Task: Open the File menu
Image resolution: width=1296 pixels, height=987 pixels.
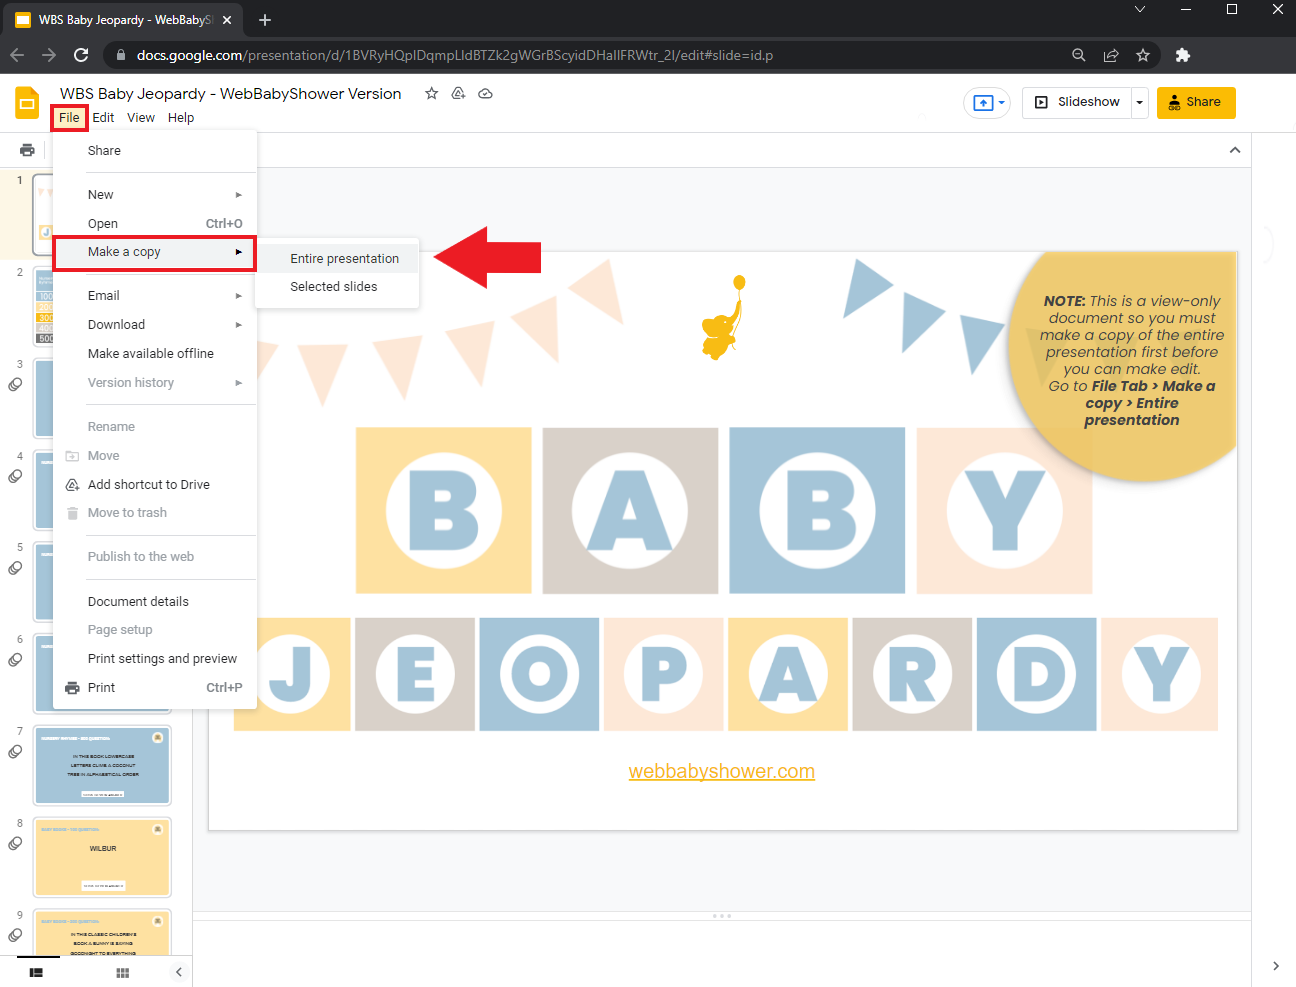Action: tap(69, 118)
